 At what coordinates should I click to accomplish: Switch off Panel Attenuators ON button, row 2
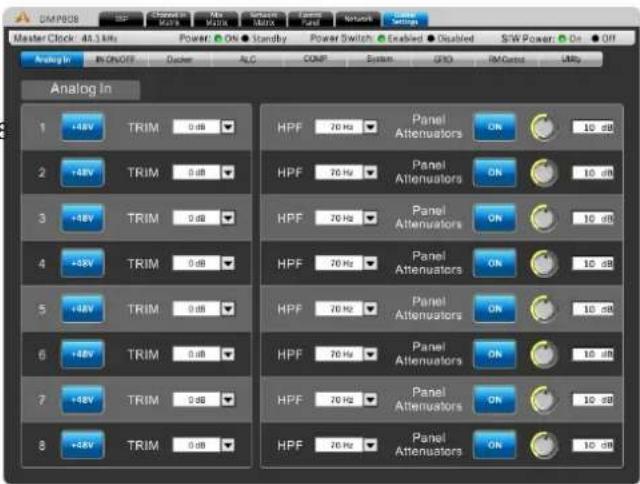tap(494, 173)
